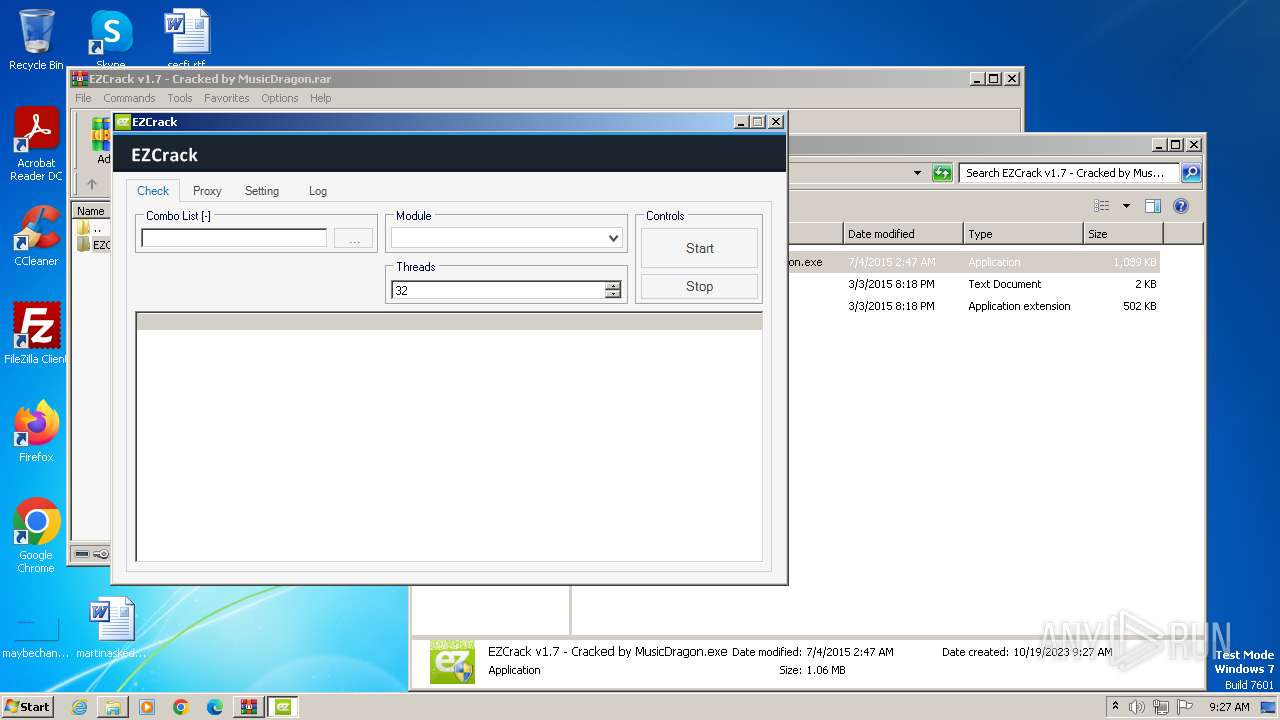Open the Help menu in WinRAR

320,98
